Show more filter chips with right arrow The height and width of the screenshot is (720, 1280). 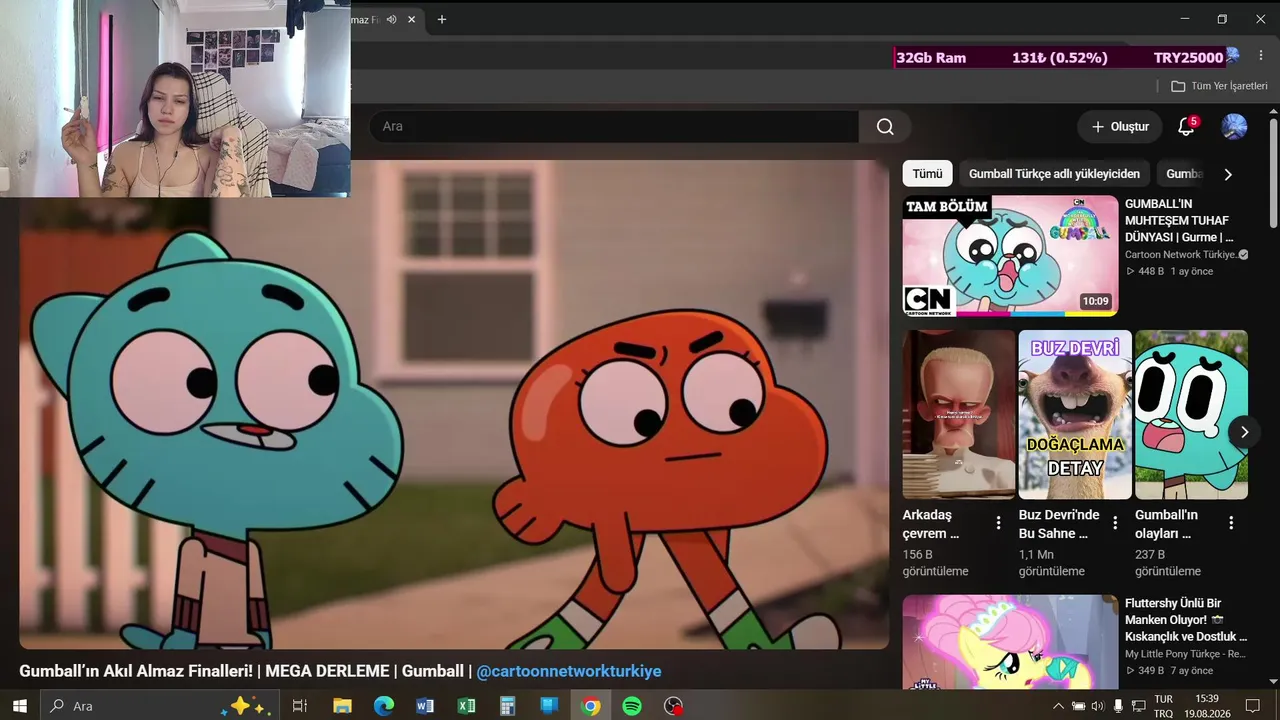coord(1228,174)
